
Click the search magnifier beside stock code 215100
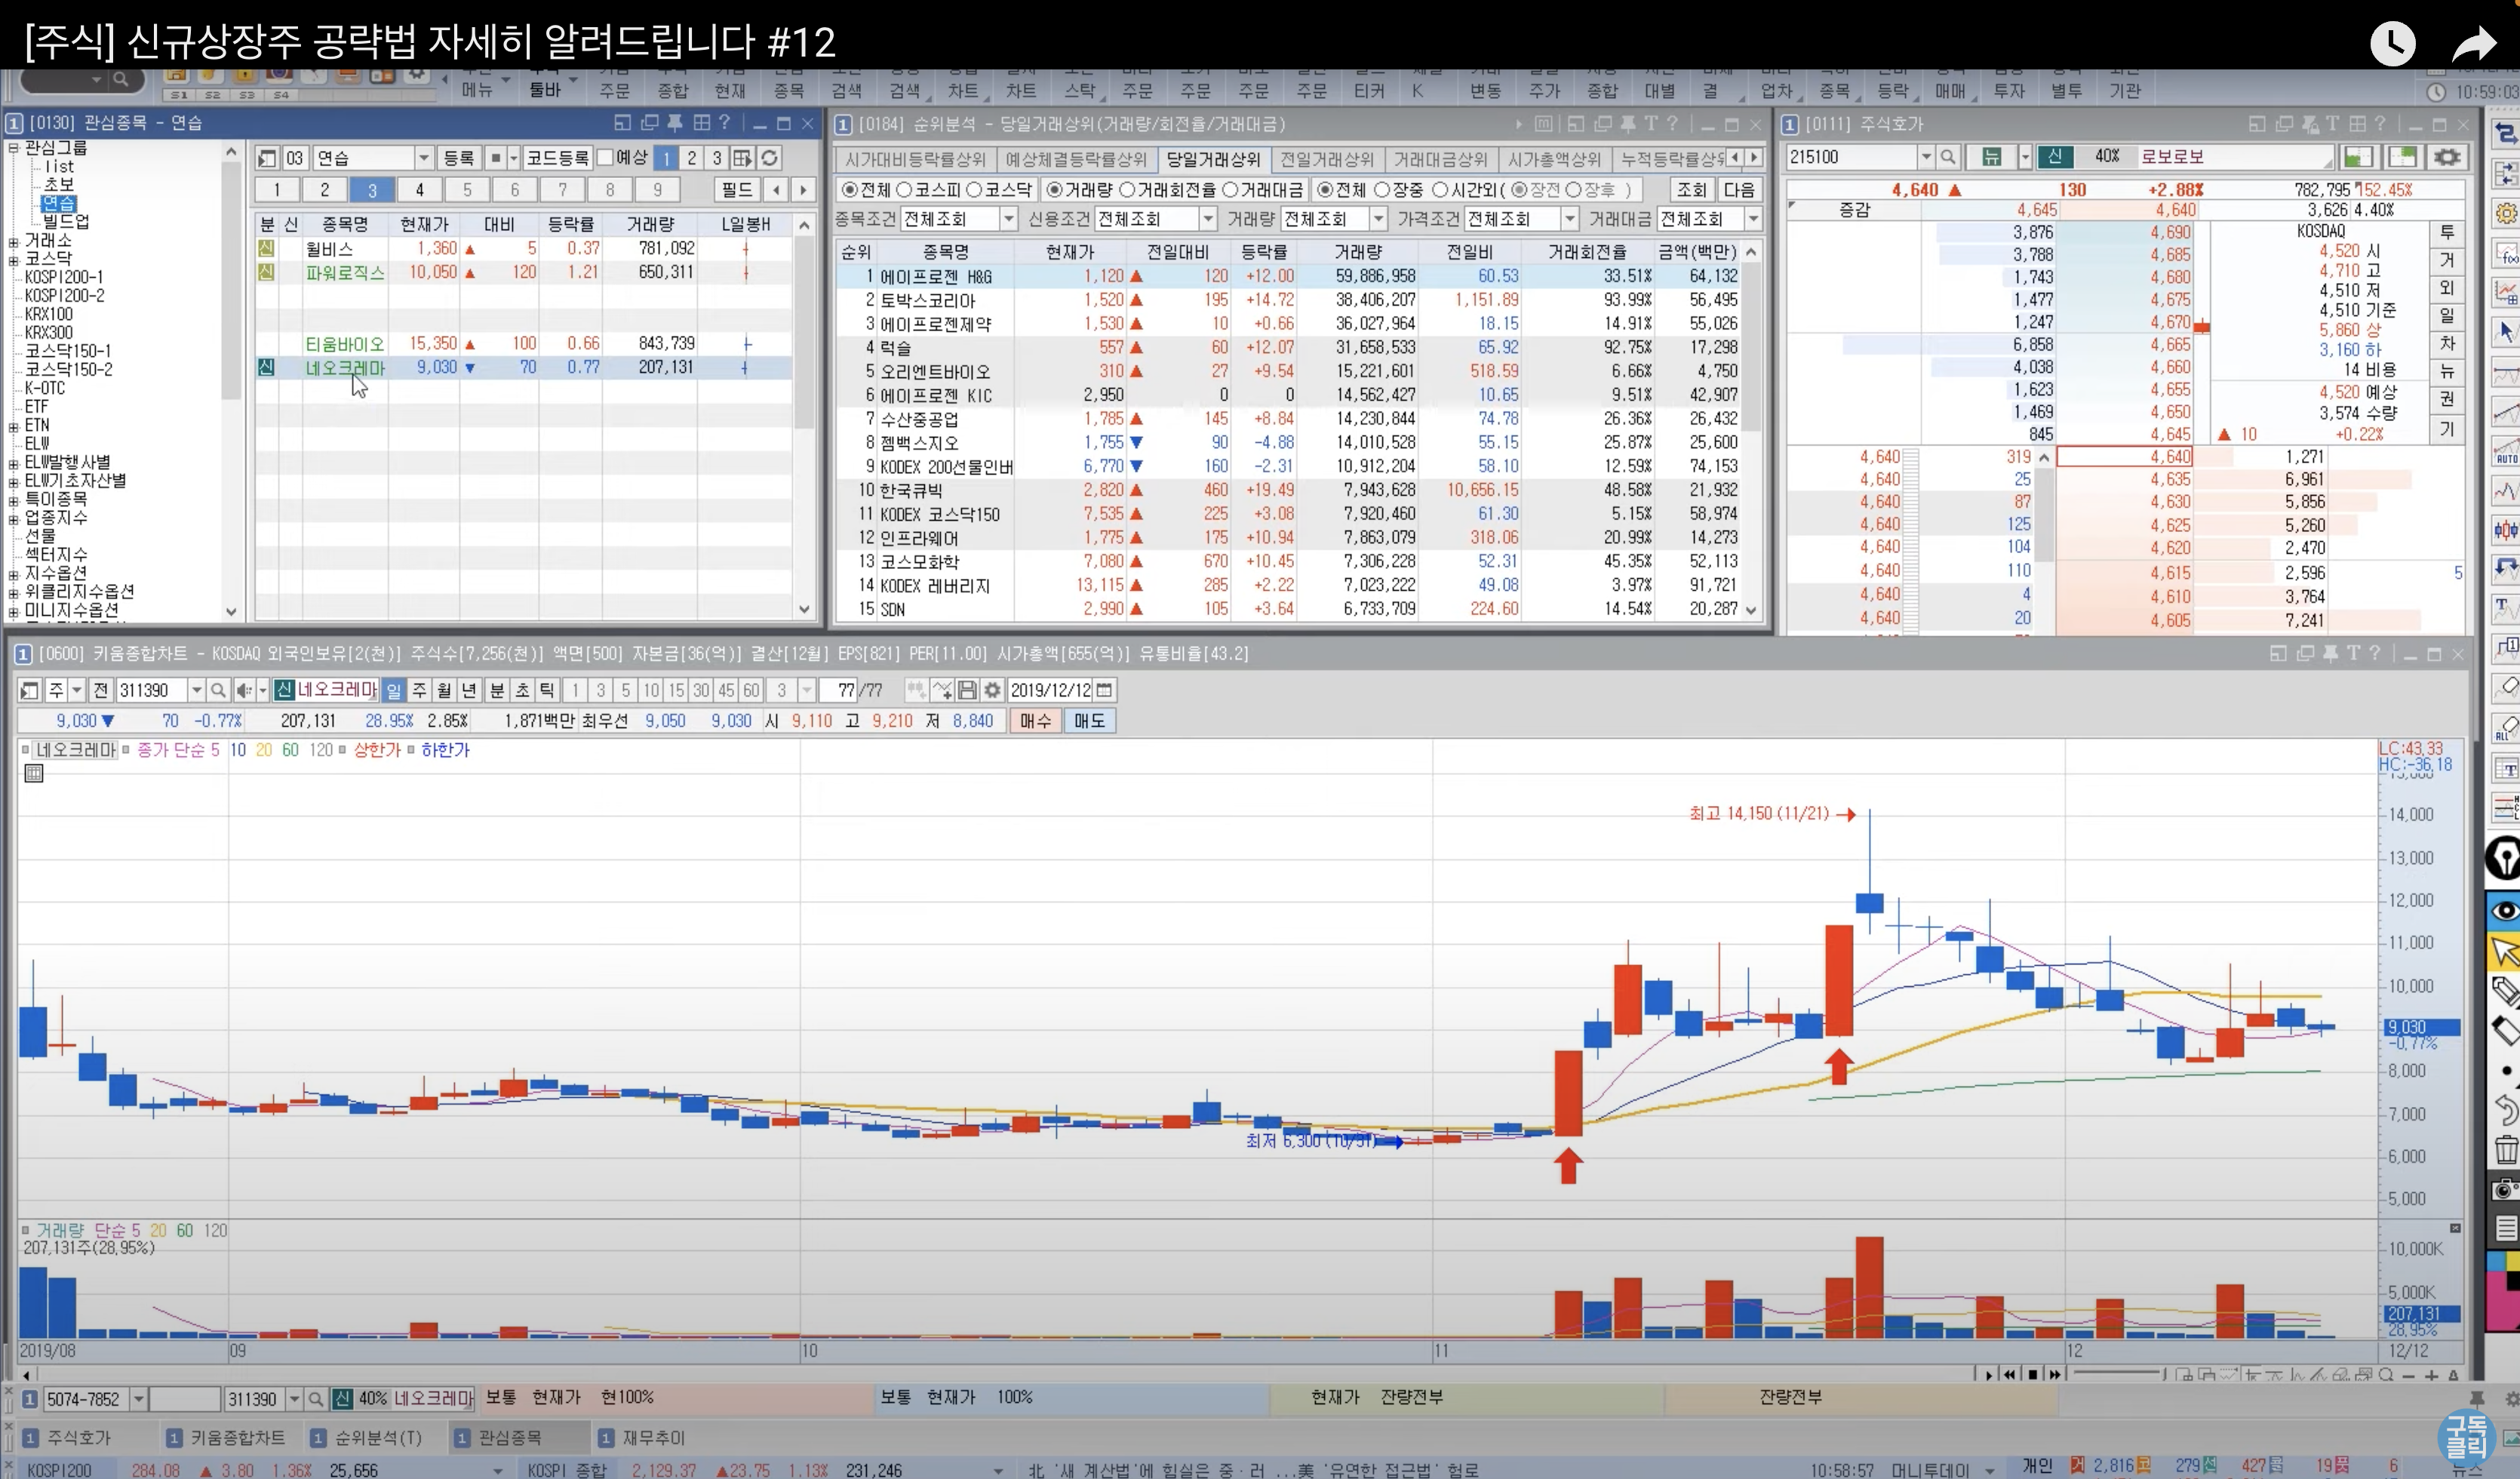pyautogui.click(x=1947, y=157)
